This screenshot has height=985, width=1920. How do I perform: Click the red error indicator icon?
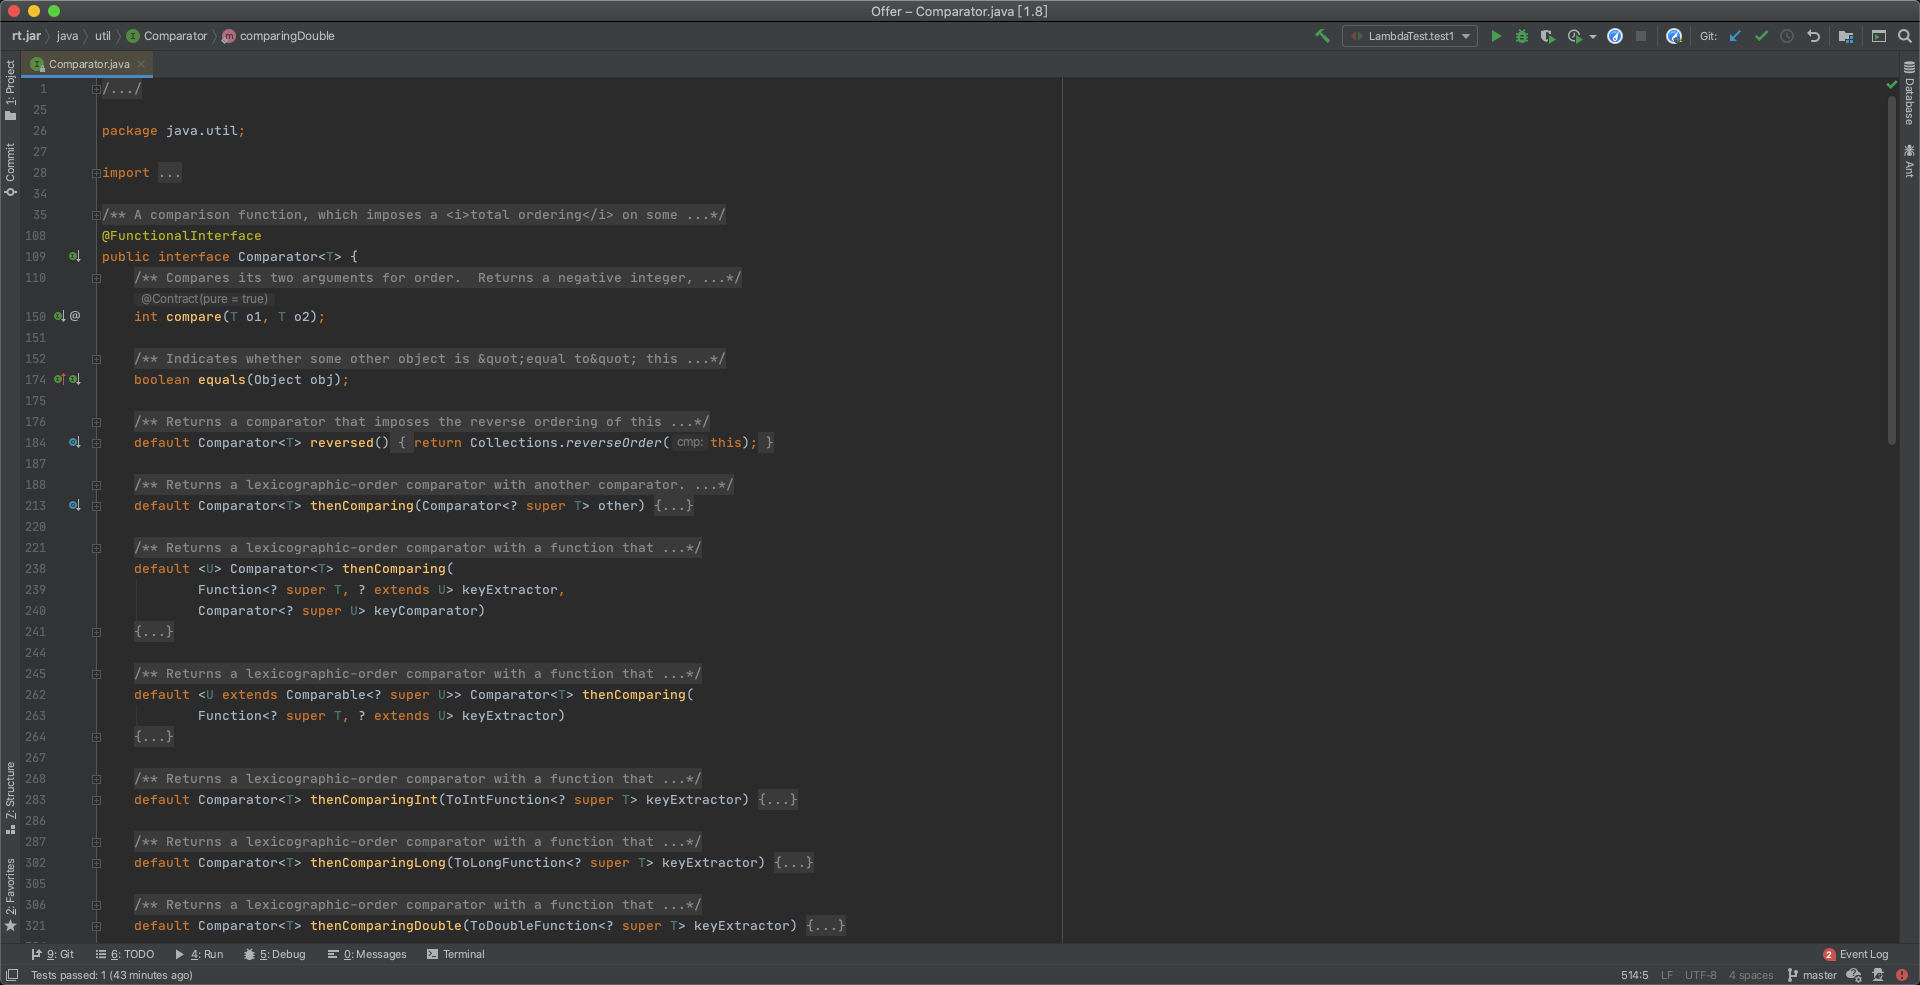(x=1902, y=975)
